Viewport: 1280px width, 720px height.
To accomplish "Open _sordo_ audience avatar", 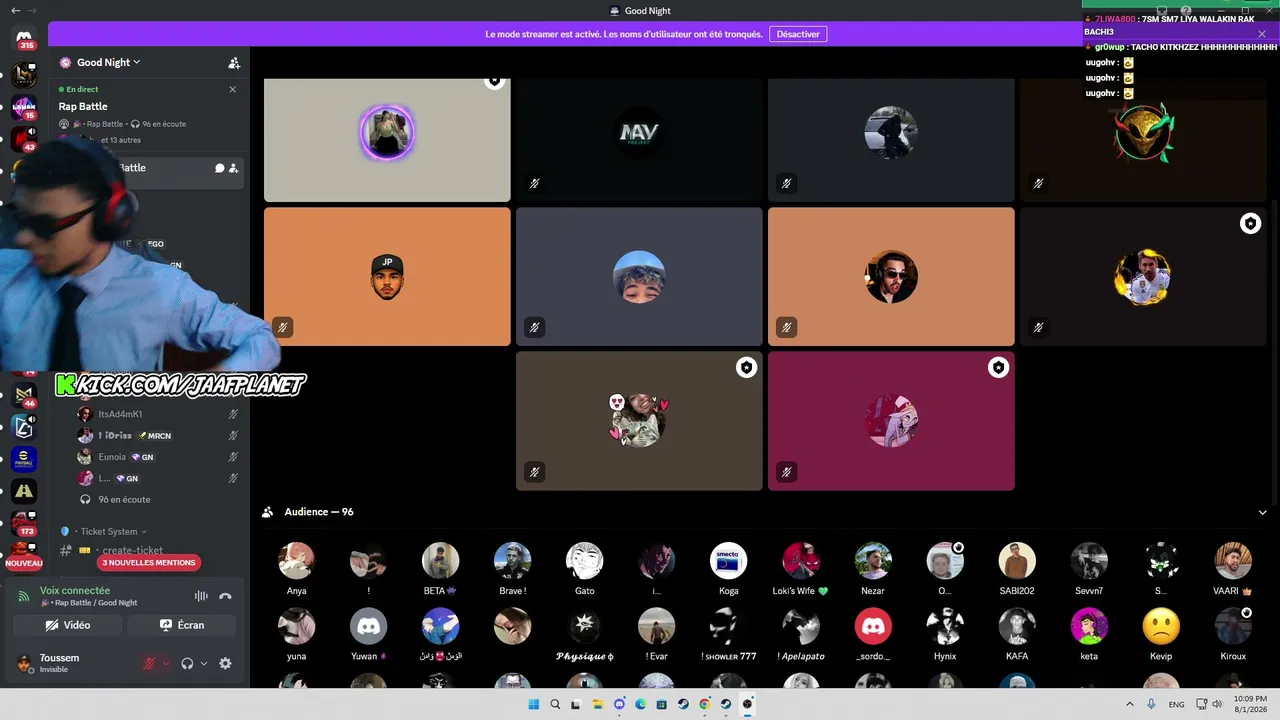I will point(873,626).
